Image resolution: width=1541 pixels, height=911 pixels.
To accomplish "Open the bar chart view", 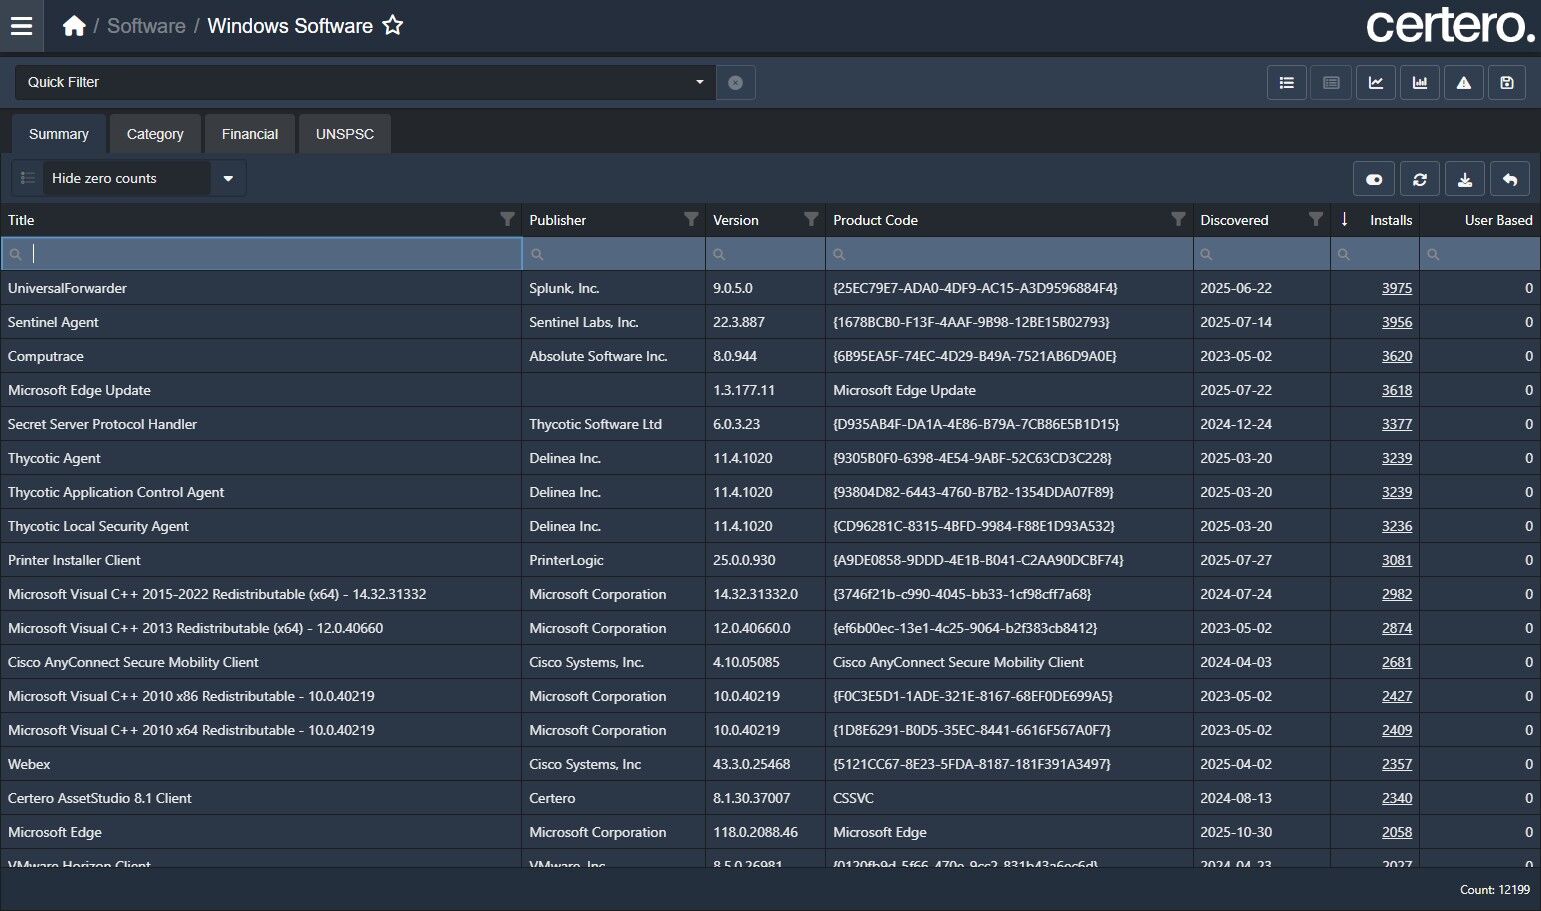I will 1420,83.
